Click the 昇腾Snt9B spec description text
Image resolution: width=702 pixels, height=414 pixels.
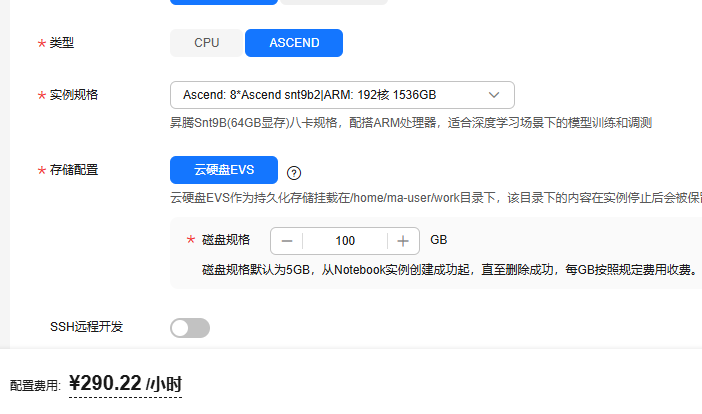[410, 123]
